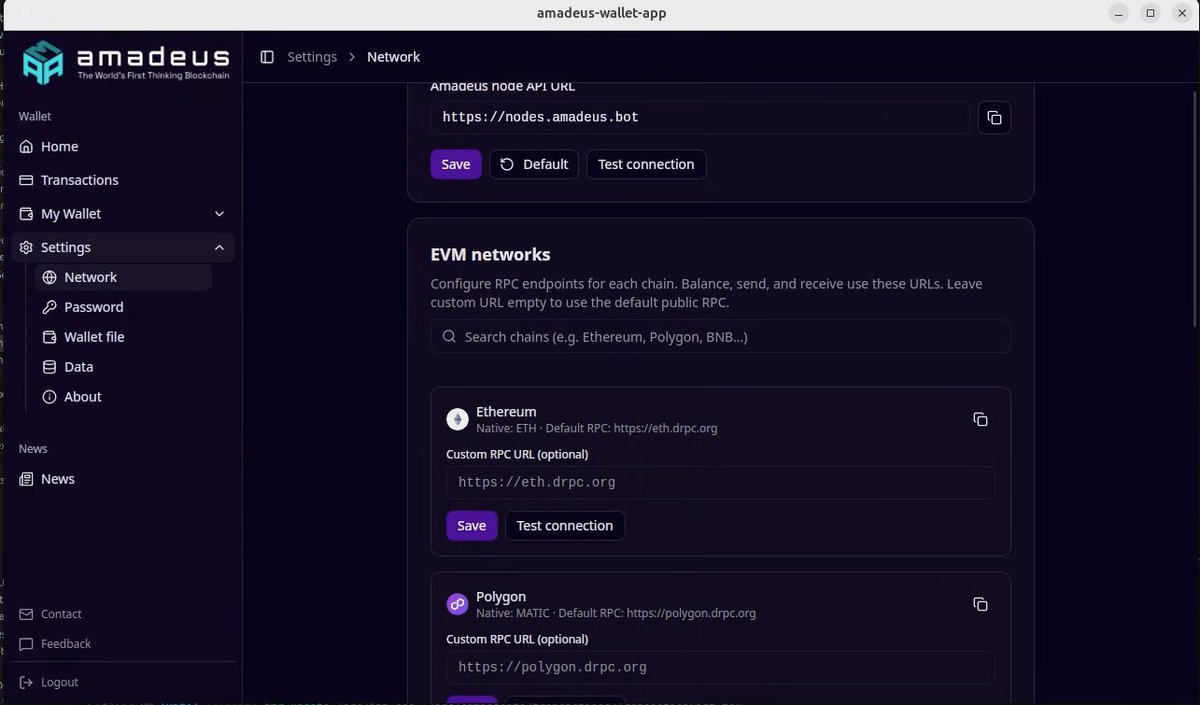This screenshot has height=705, width=1200.
Task: Copy the Amadeus node API URL
Action: tap(994, 118)
